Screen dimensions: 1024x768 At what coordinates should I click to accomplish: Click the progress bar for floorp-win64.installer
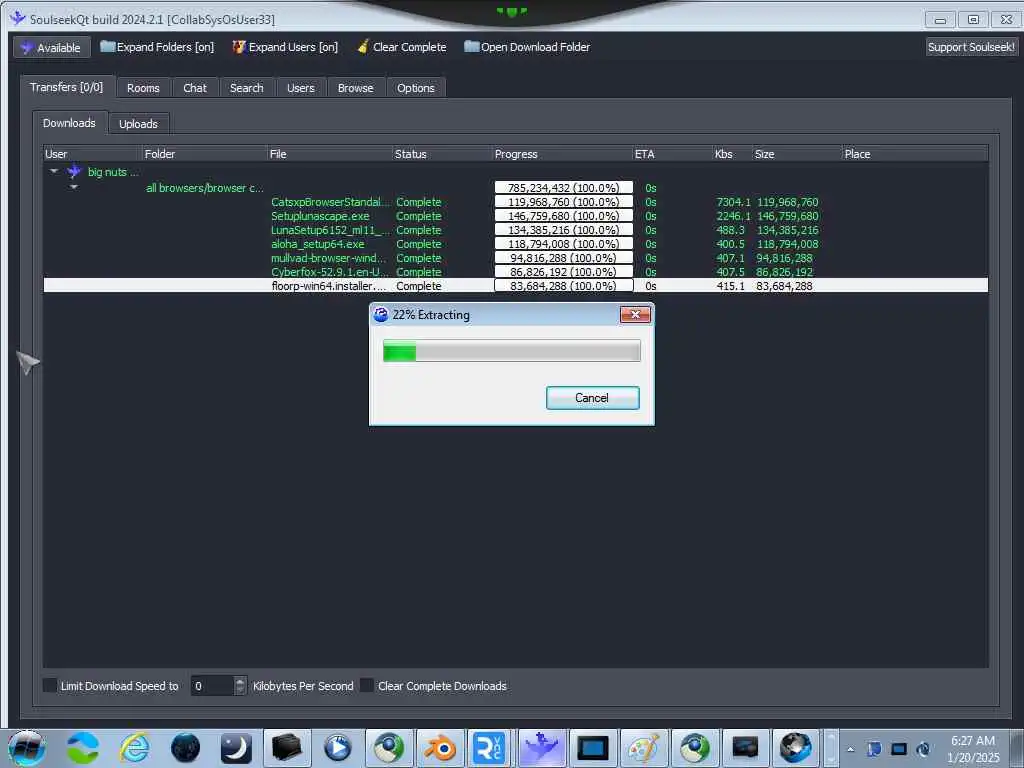click(x=564, y=285)
